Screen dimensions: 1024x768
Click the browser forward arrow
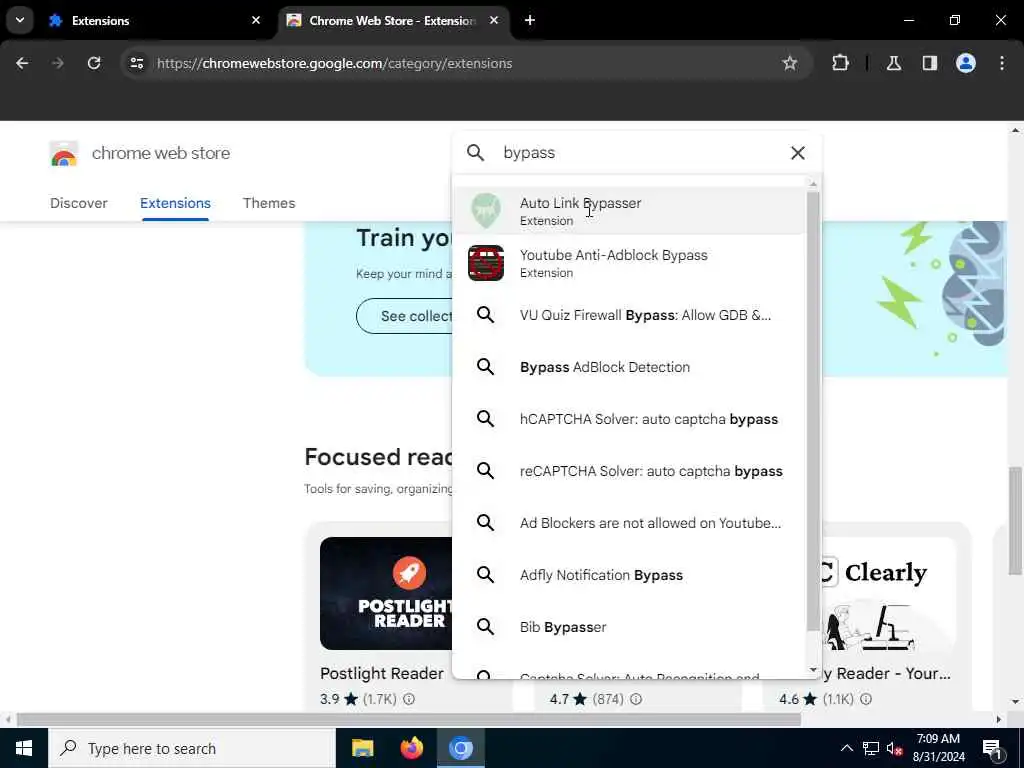(58, 63)
